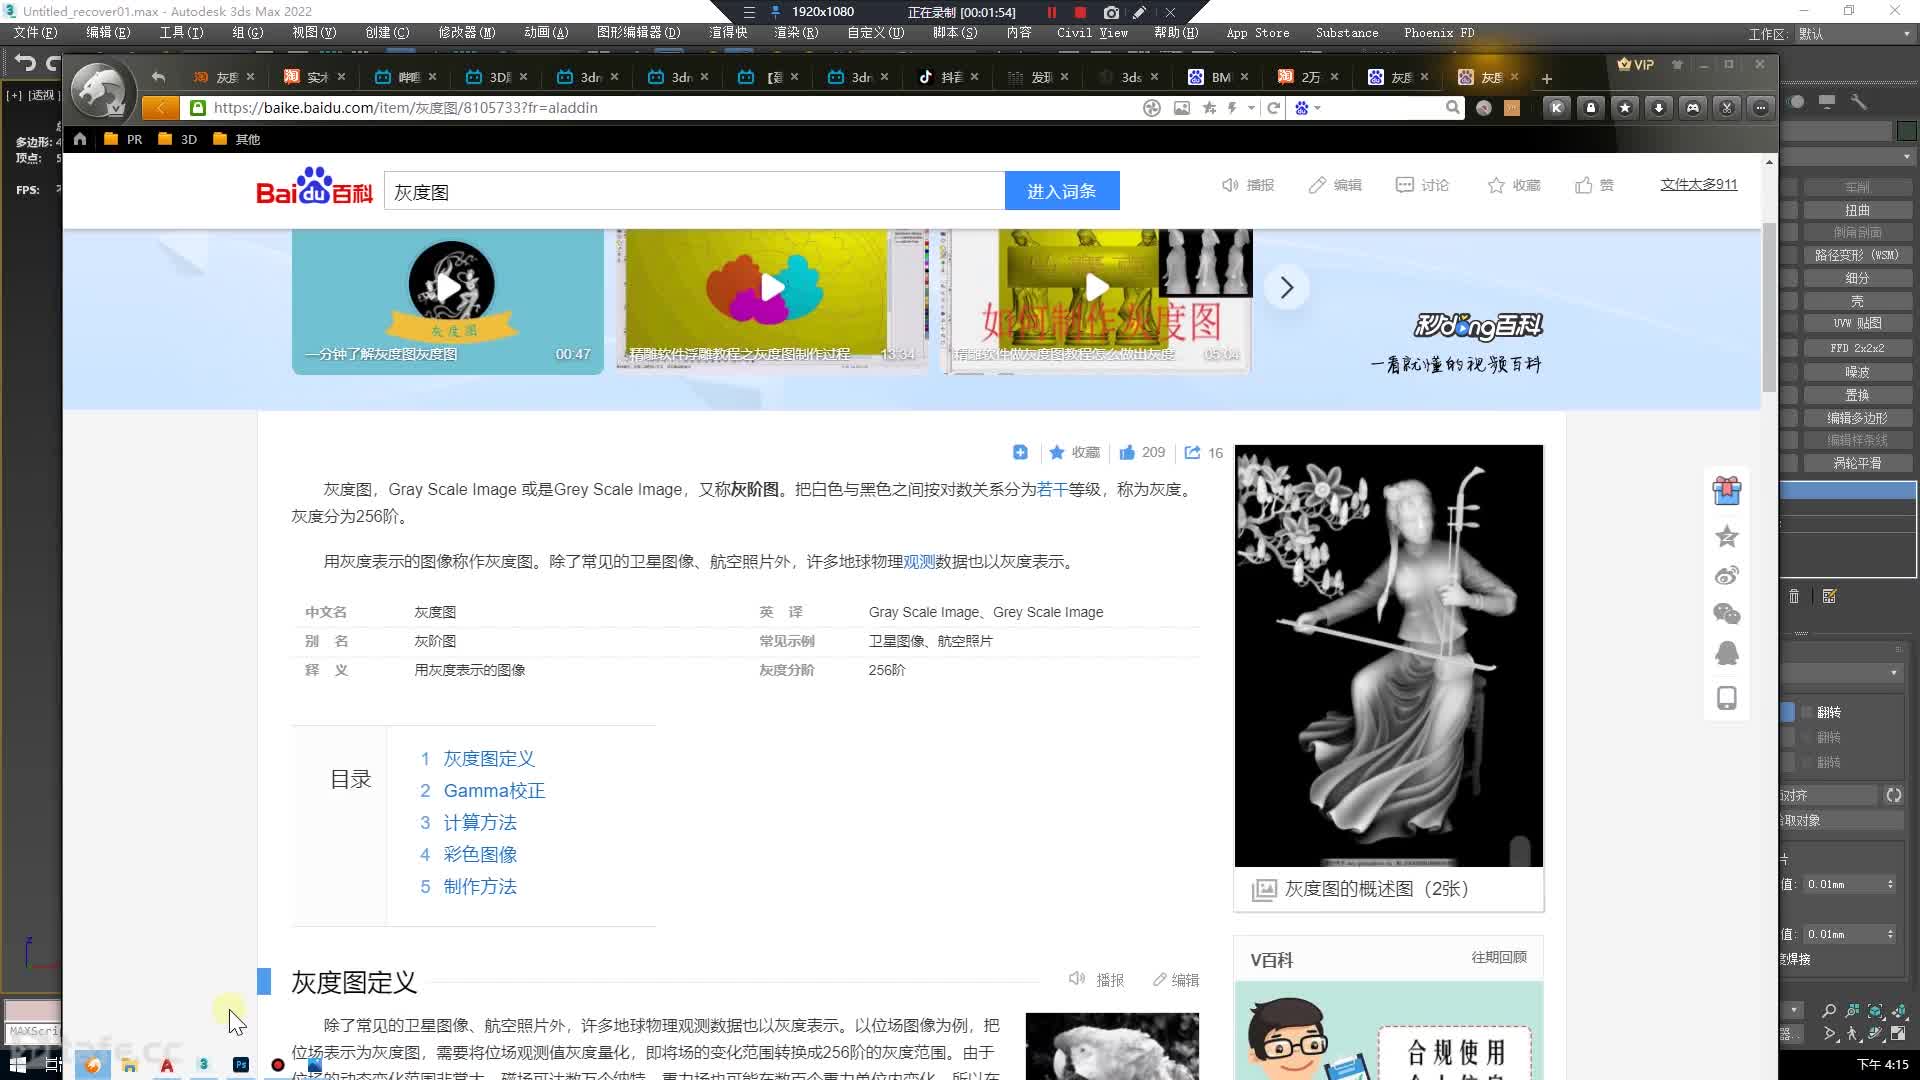Click the recorder camera snapshot icon
Screen dimensions: 1920x1080
[x=1111, y=12]
